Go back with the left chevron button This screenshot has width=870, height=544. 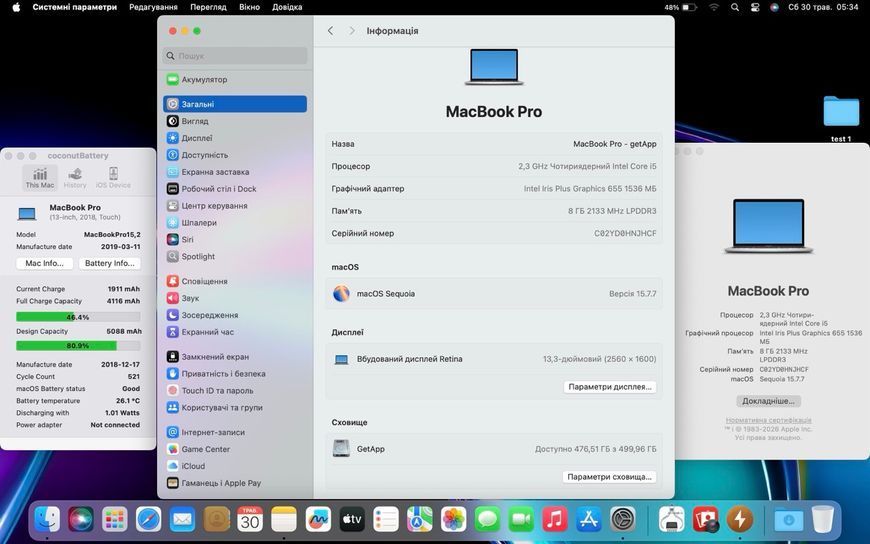pos(331,31)
